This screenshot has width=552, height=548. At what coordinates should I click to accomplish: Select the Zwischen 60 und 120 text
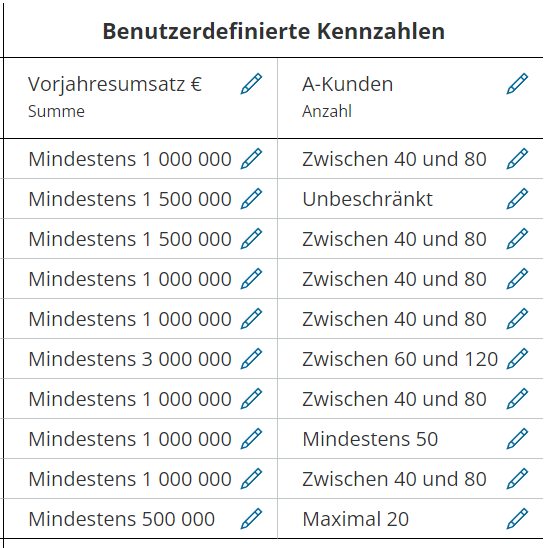click(400, 359)
